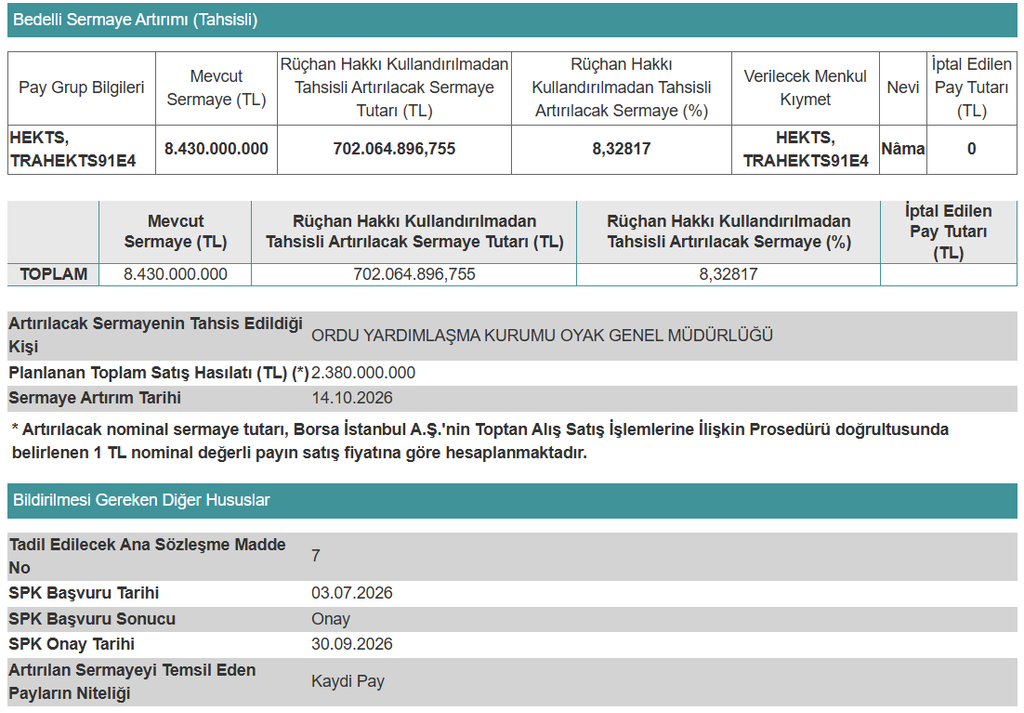Screen dimensions: 1024x713
Task: Select the TOPLAM row label
Action: point(54,274)
